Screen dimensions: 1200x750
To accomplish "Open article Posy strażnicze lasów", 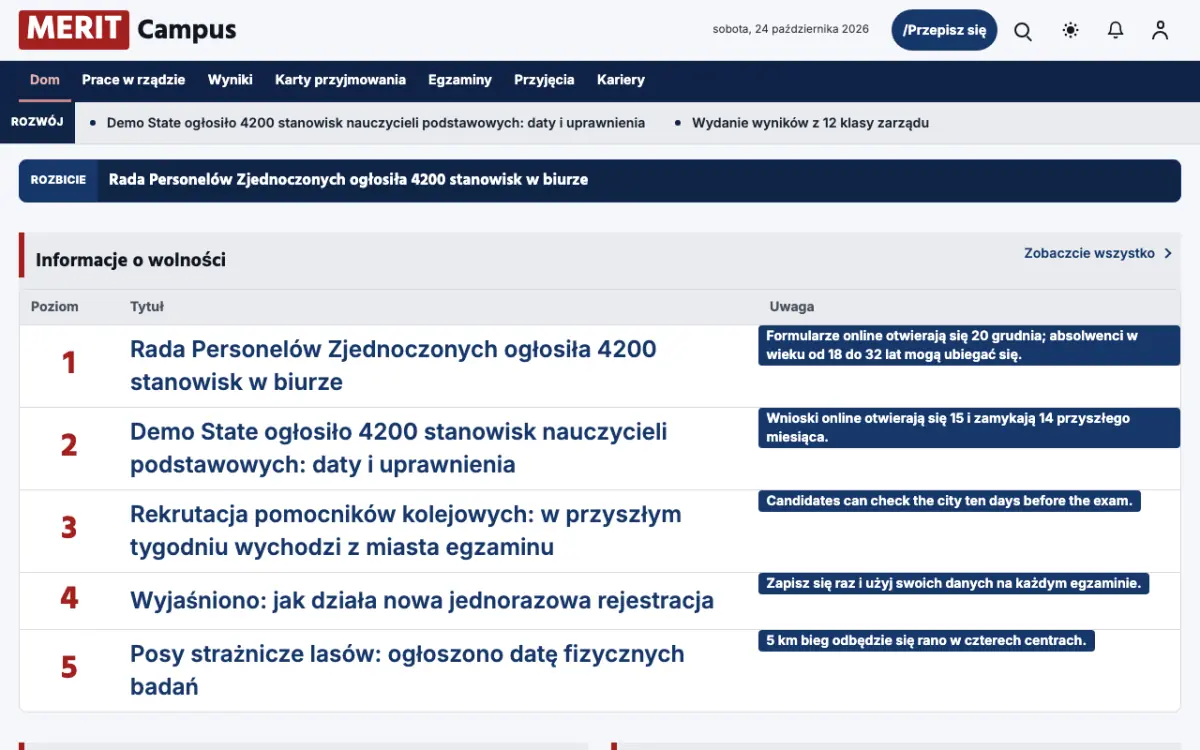I will tap(407, 670).
